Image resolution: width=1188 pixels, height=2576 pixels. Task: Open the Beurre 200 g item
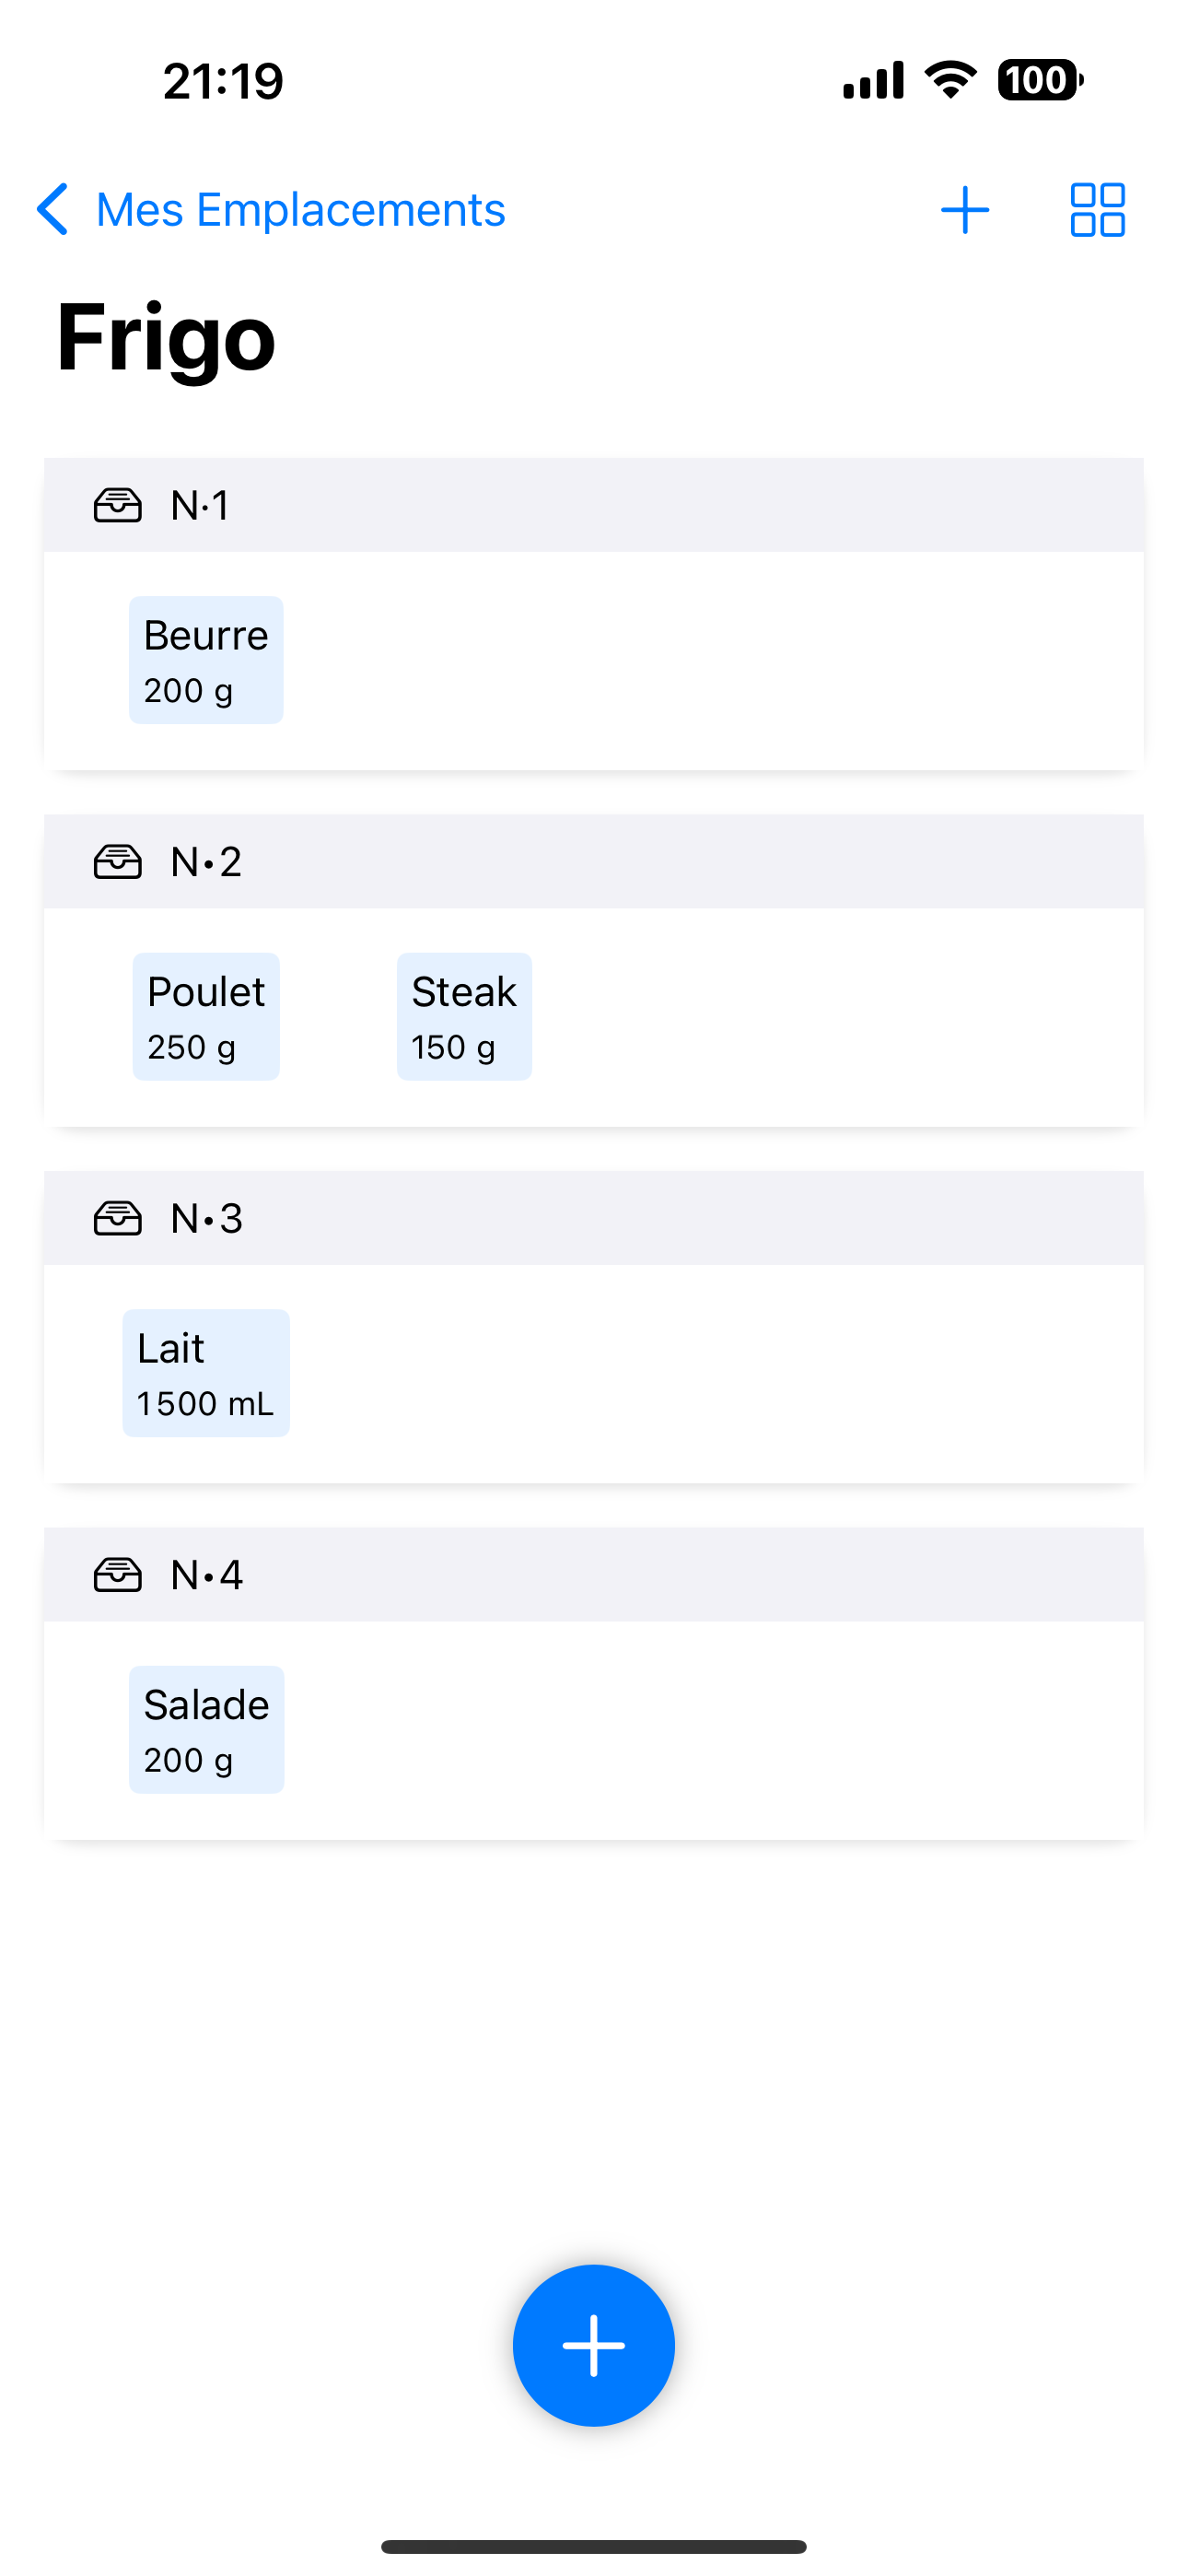[206, 660]
